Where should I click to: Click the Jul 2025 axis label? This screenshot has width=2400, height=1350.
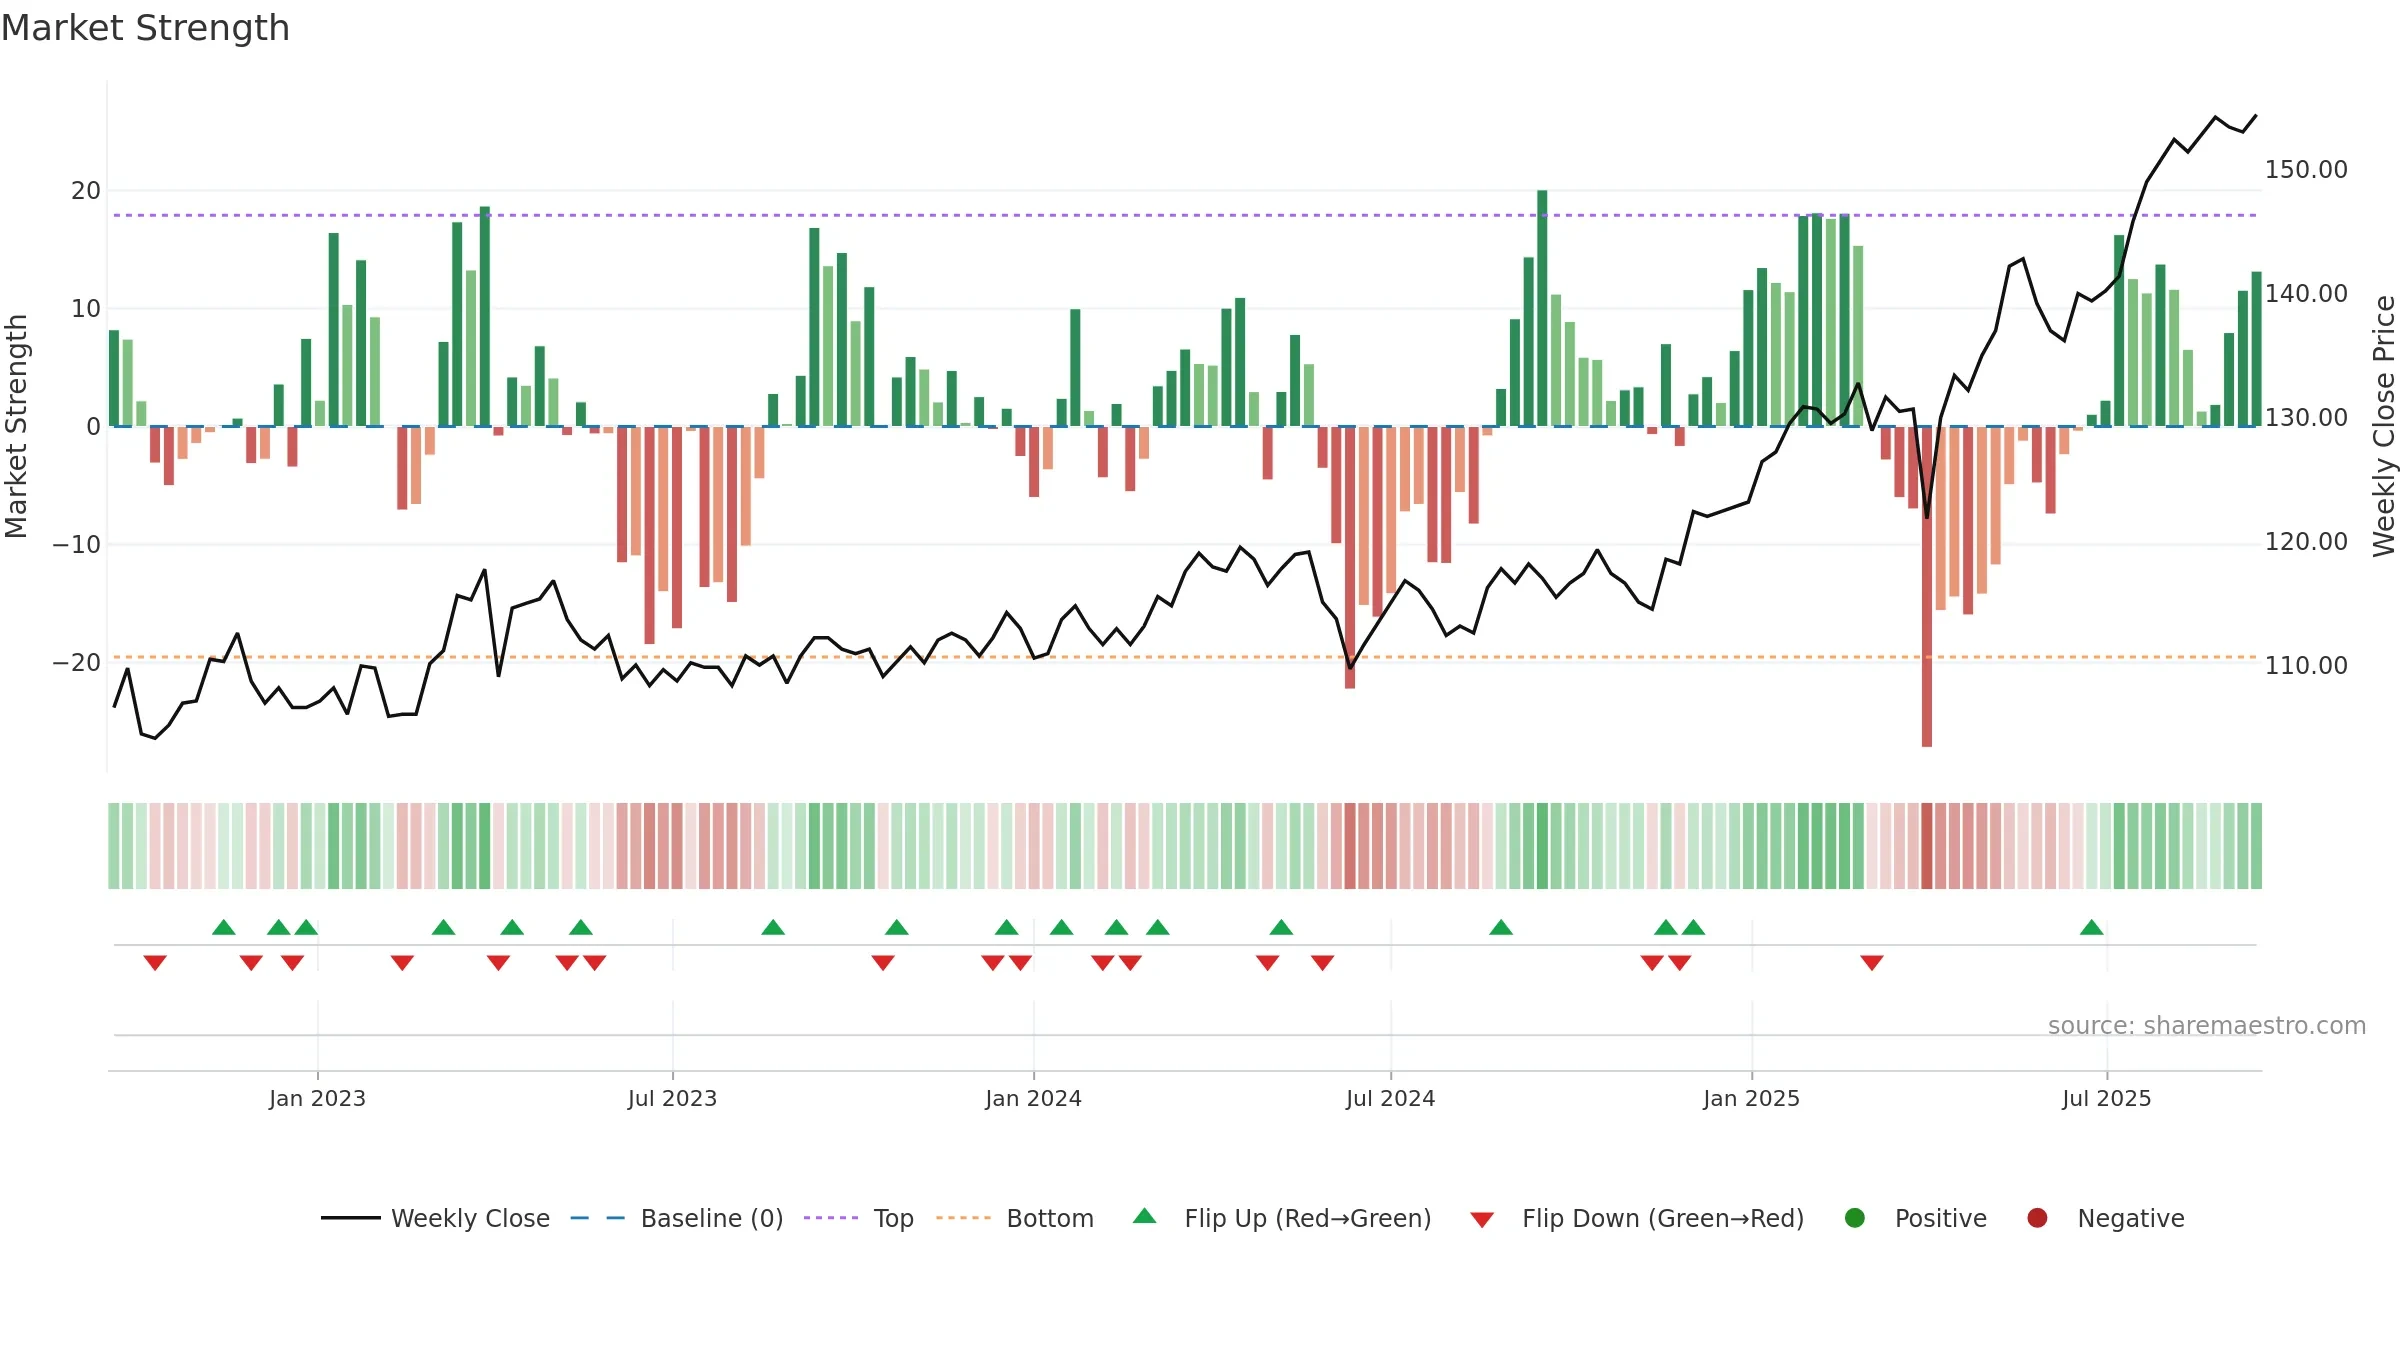pos(2106,1098)
